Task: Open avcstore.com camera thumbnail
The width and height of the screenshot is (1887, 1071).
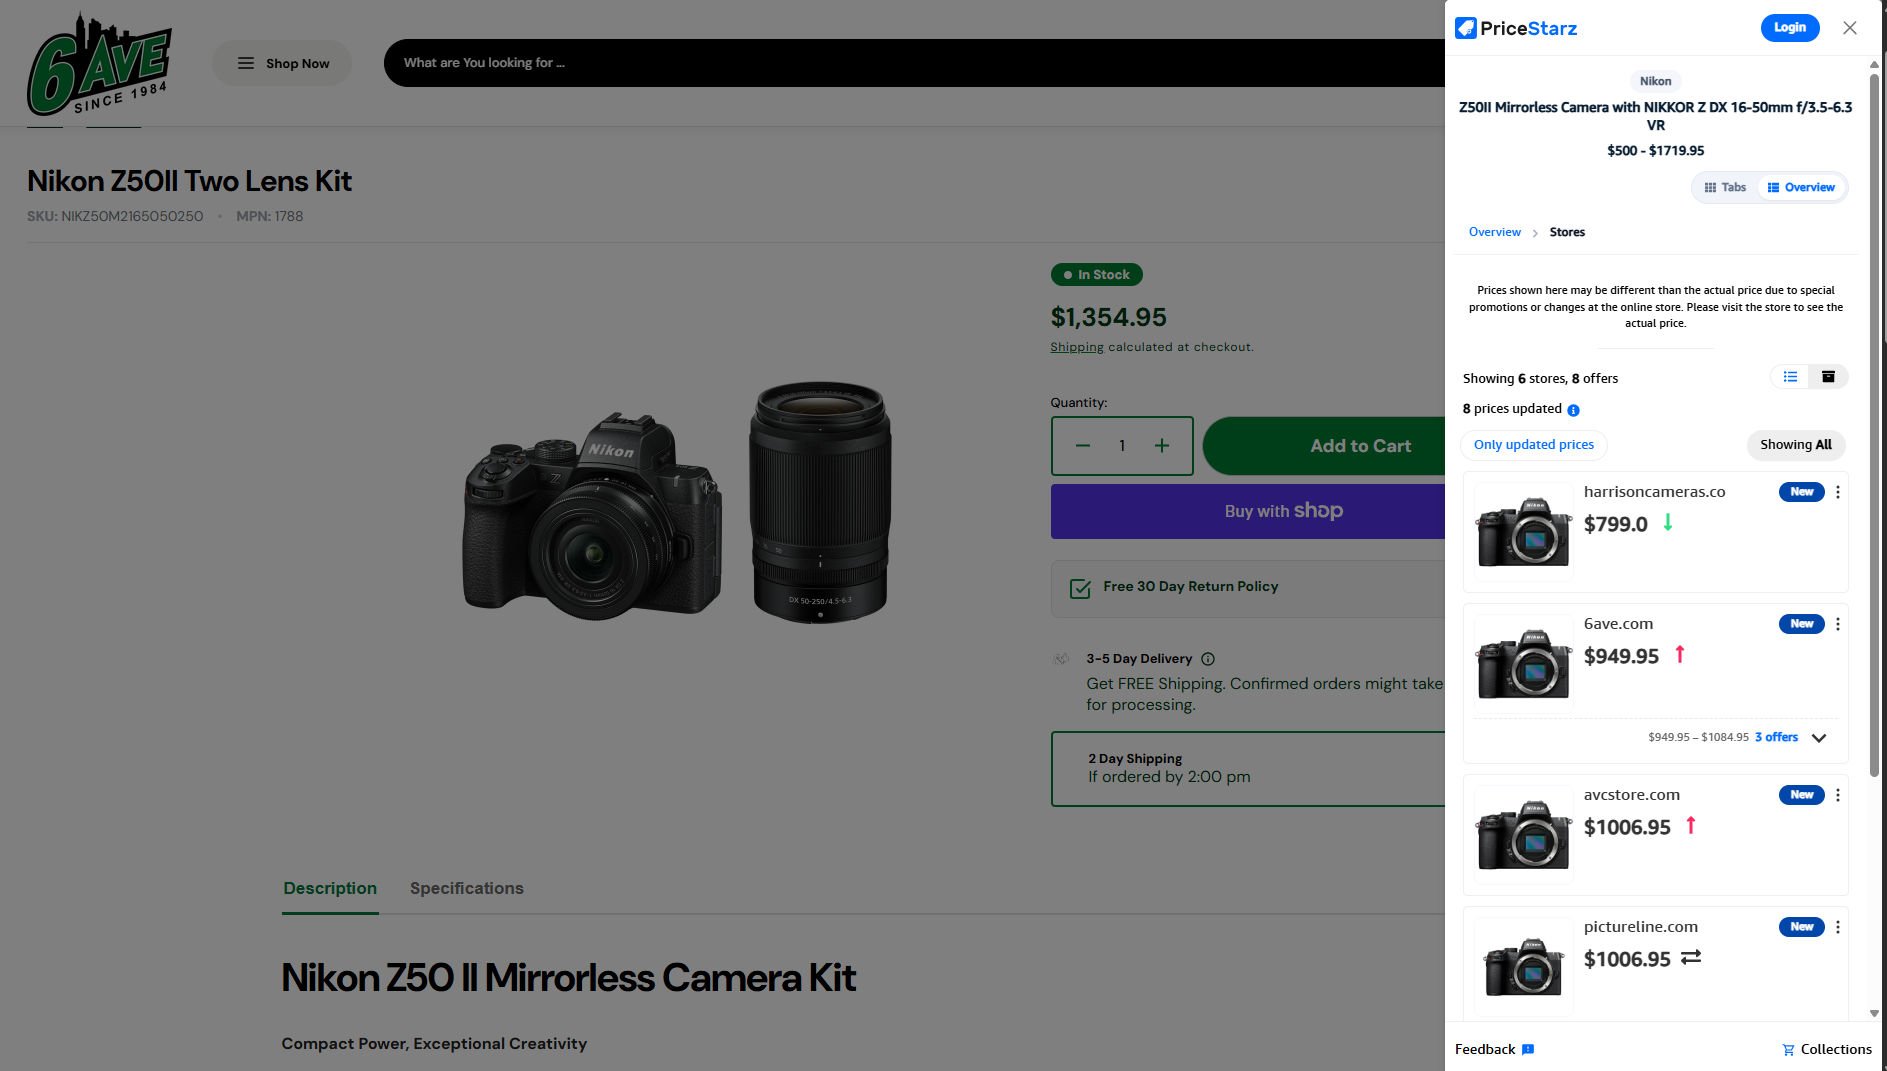Action: [x=1523, y=835]
